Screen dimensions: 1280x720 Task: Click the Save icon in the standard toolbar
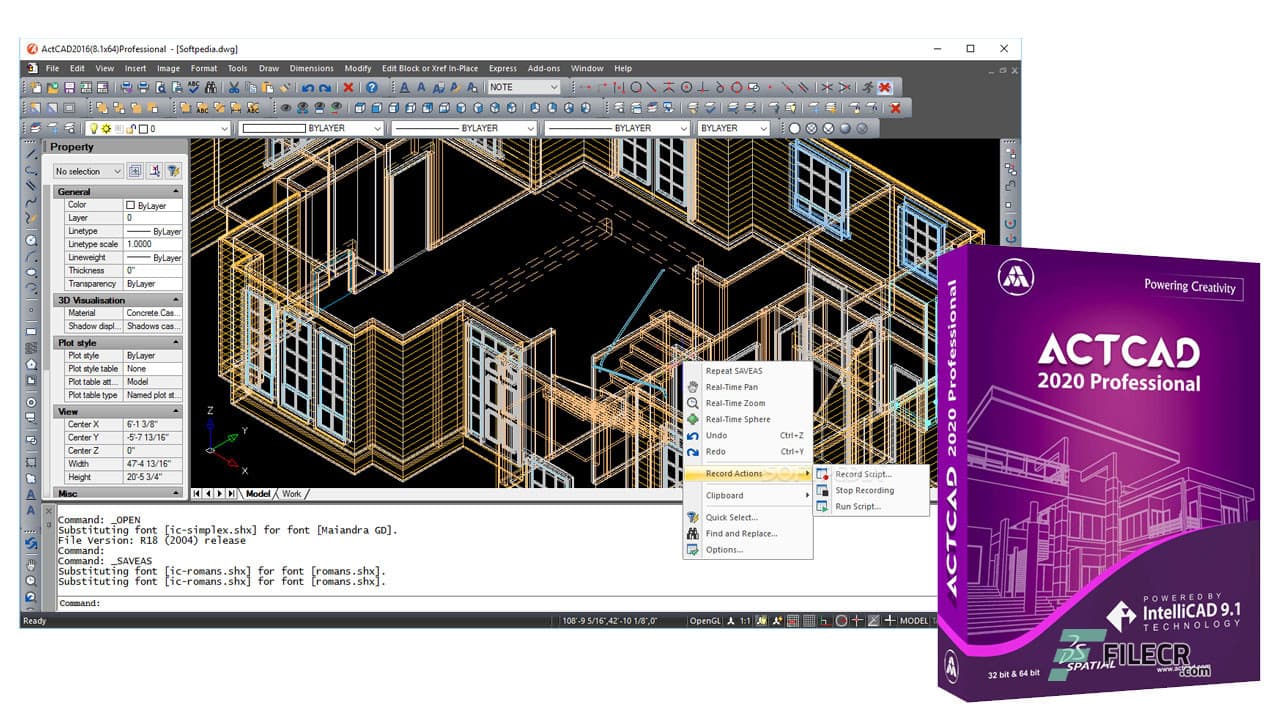pyautogui.click(x=69, y=87)
